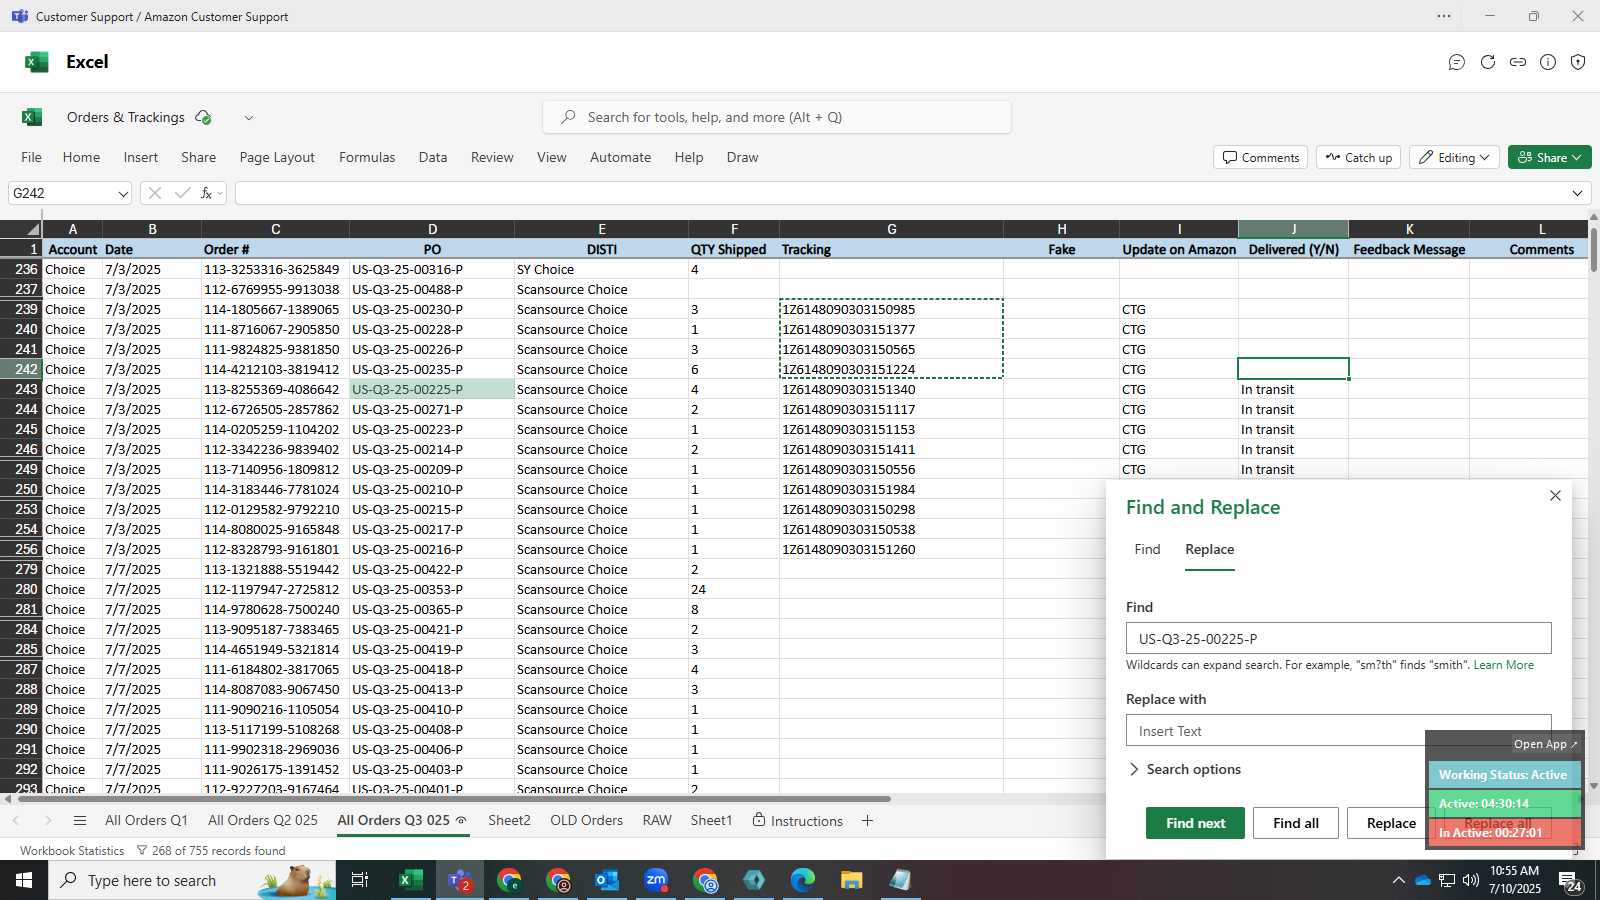
Task: Open Outlook from the taskbar
Action: [x=607, y=880]
